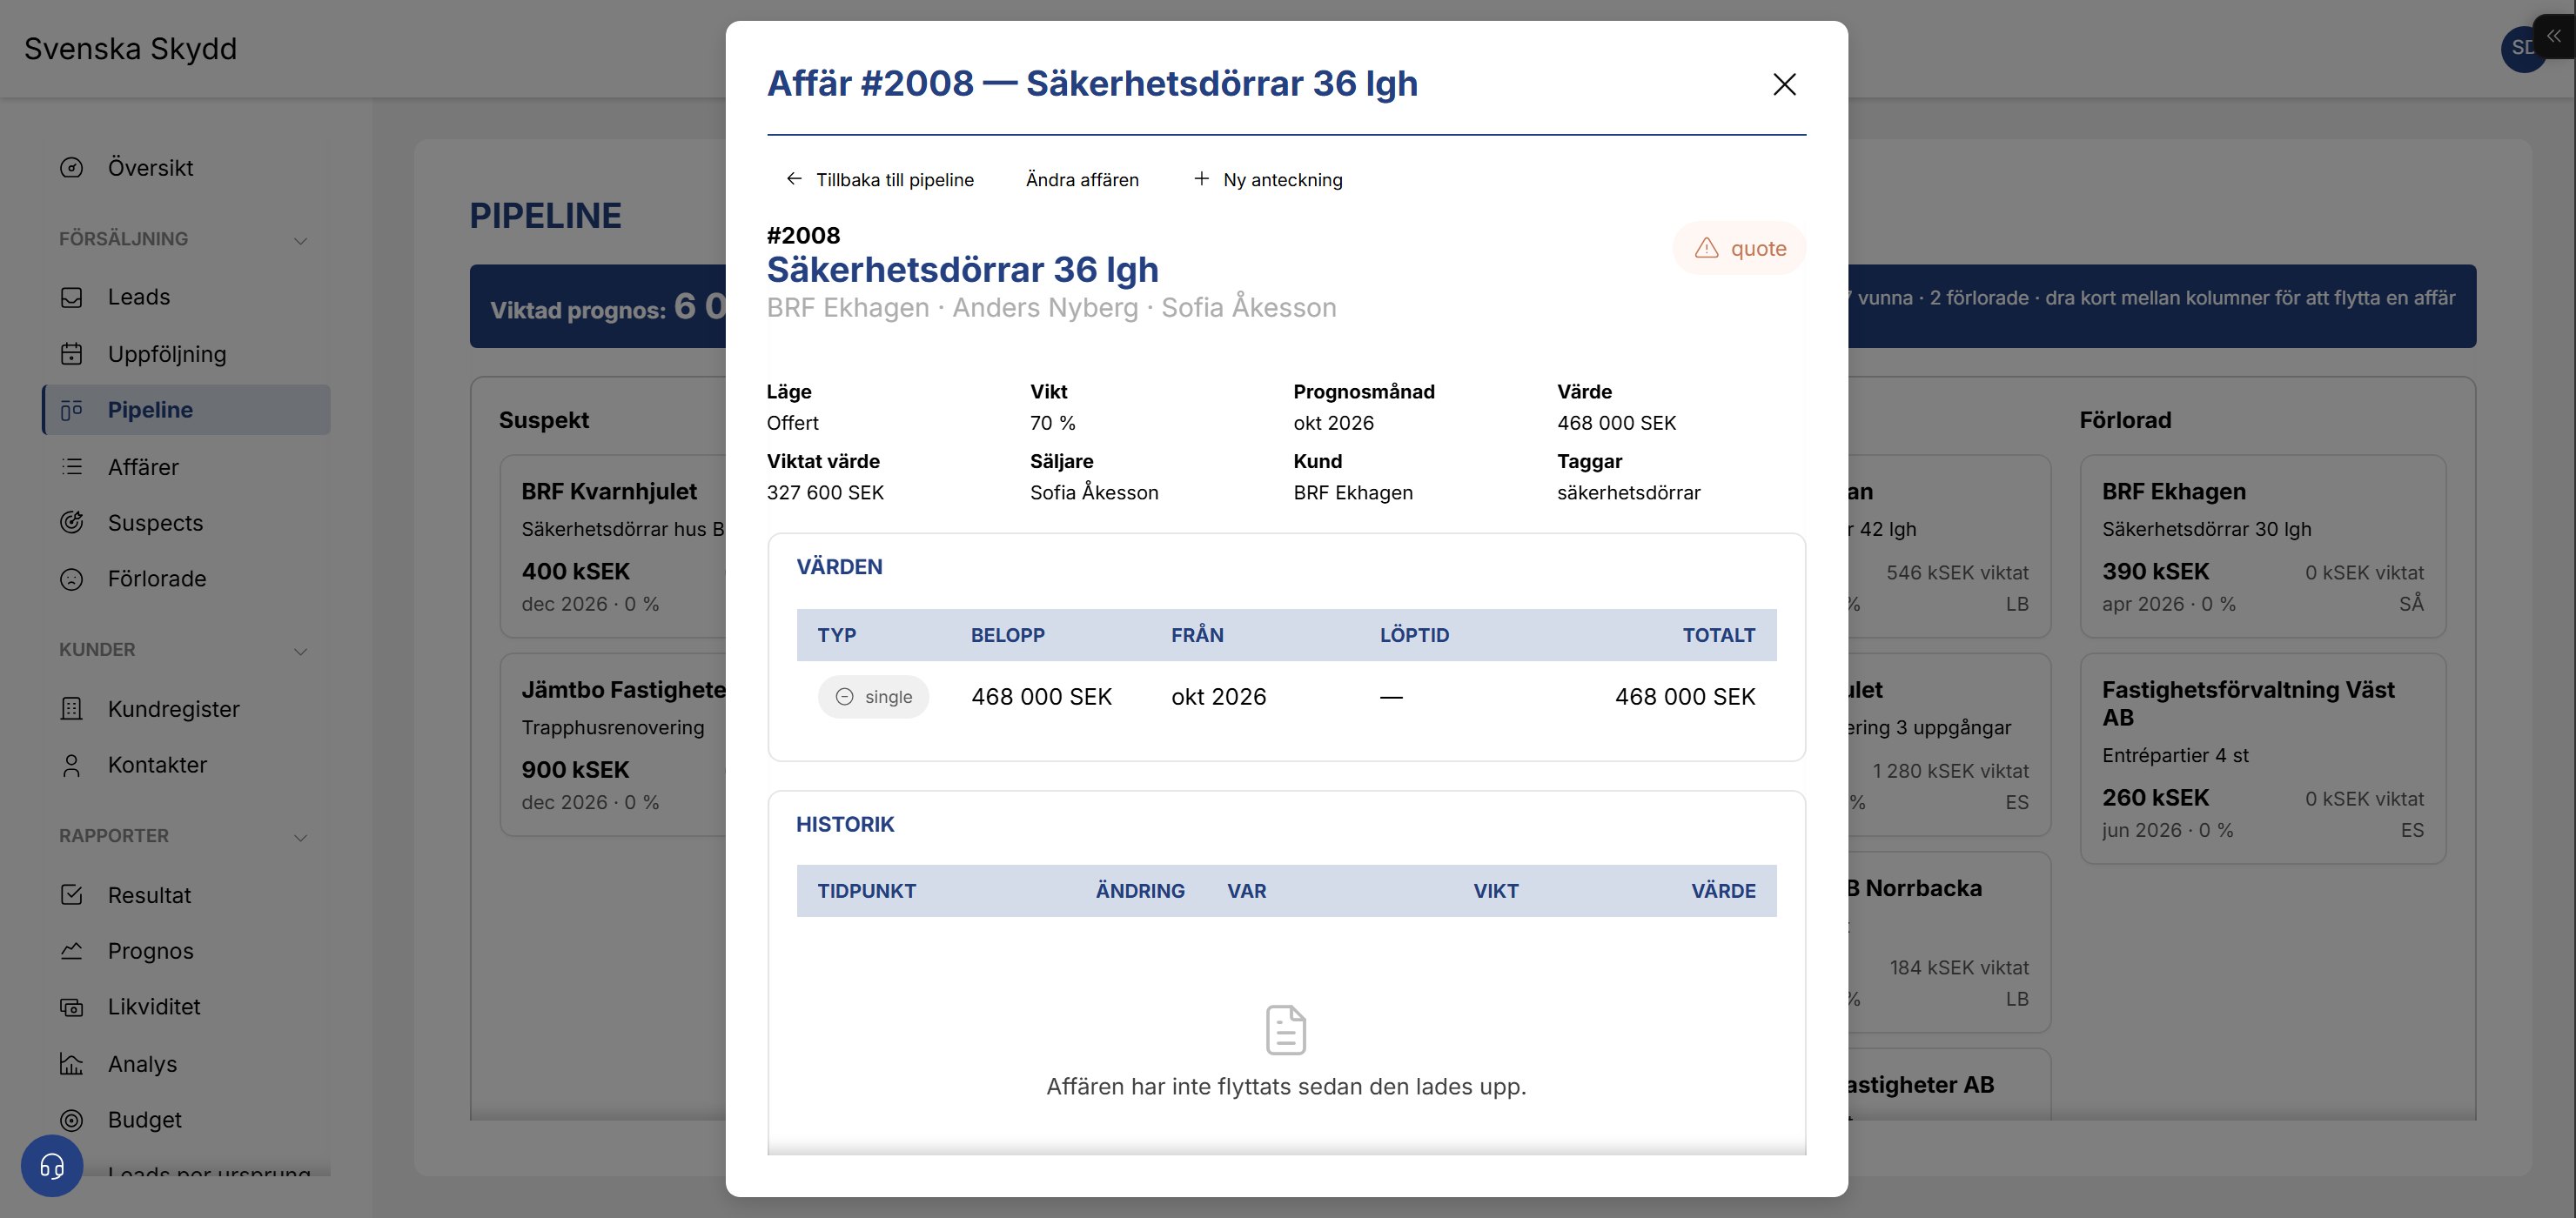Open Översikt gauge icon in sidebar
This screenshot has width=2576, height=1218.
coord(72,168)
